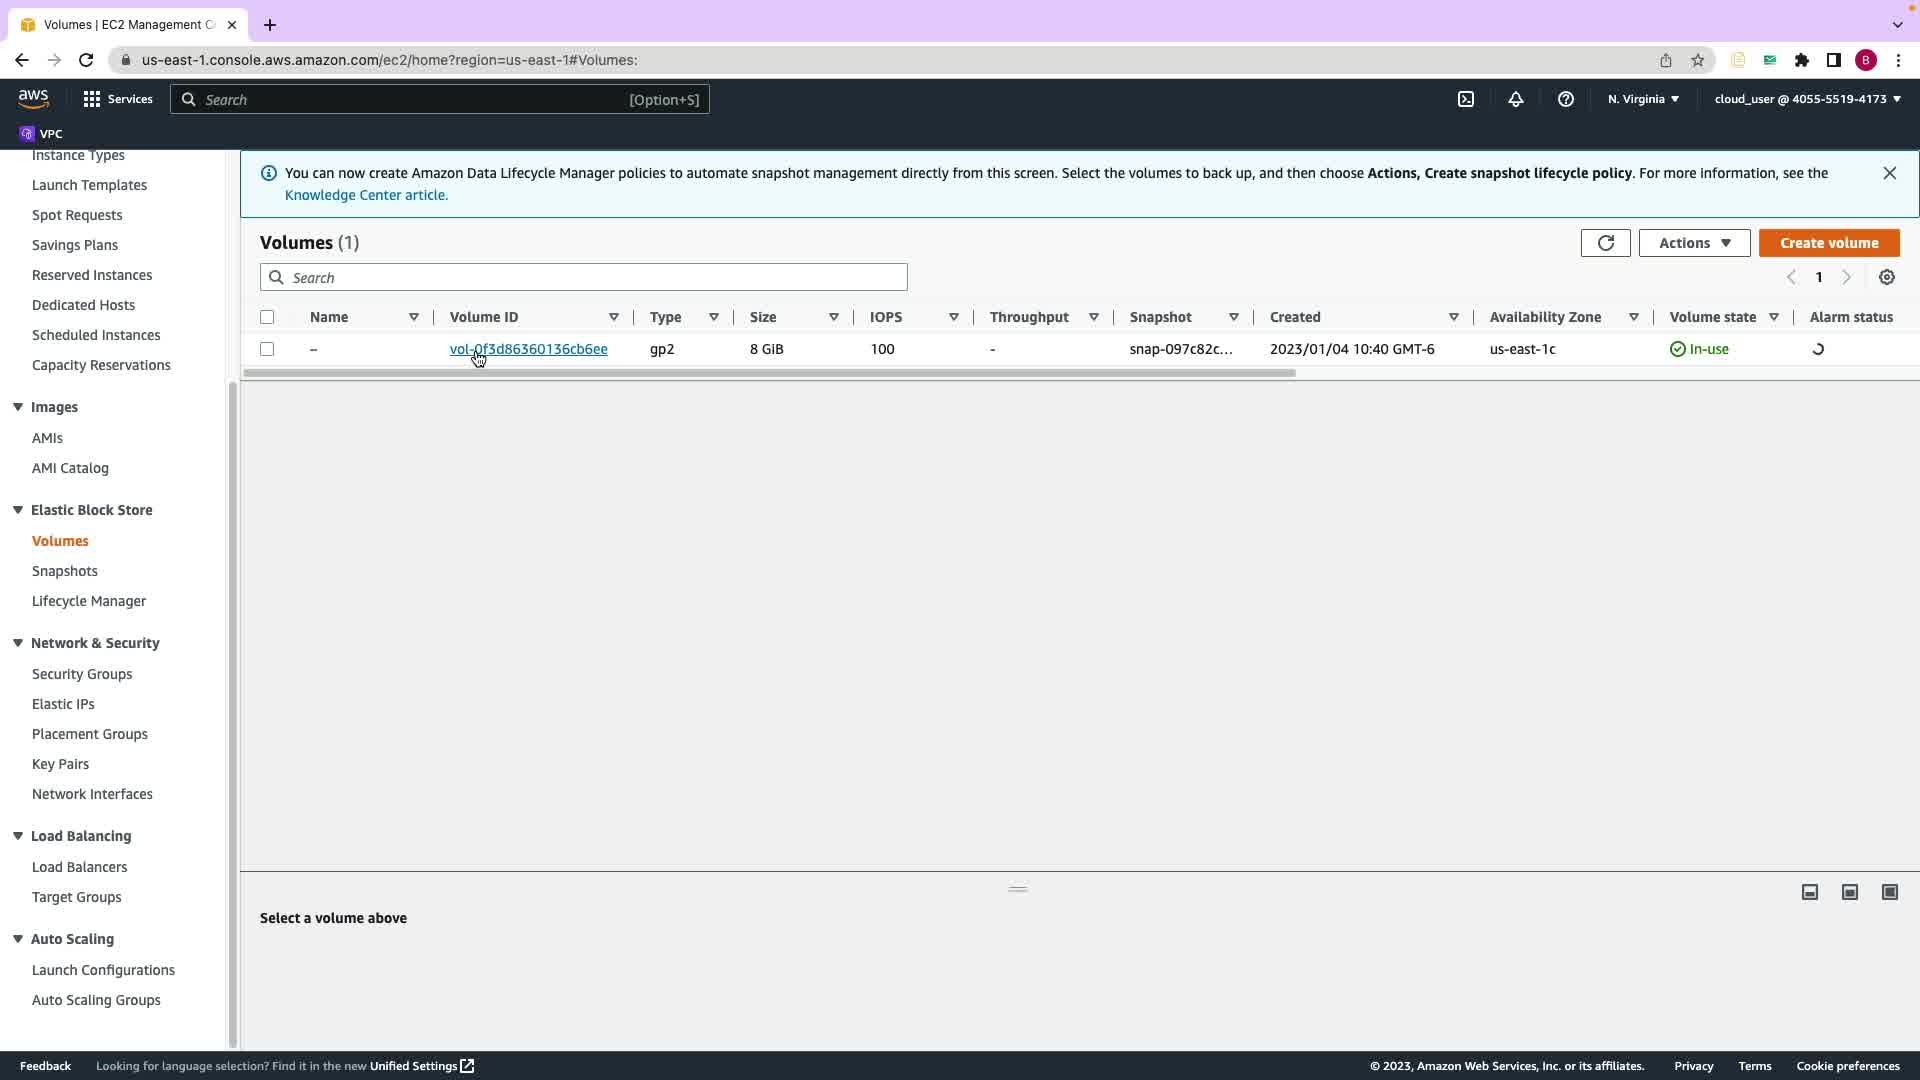Open the notifications bell icon
The height and width of the screenshot is (1080, 1920).
click(x=1516, y=99)
